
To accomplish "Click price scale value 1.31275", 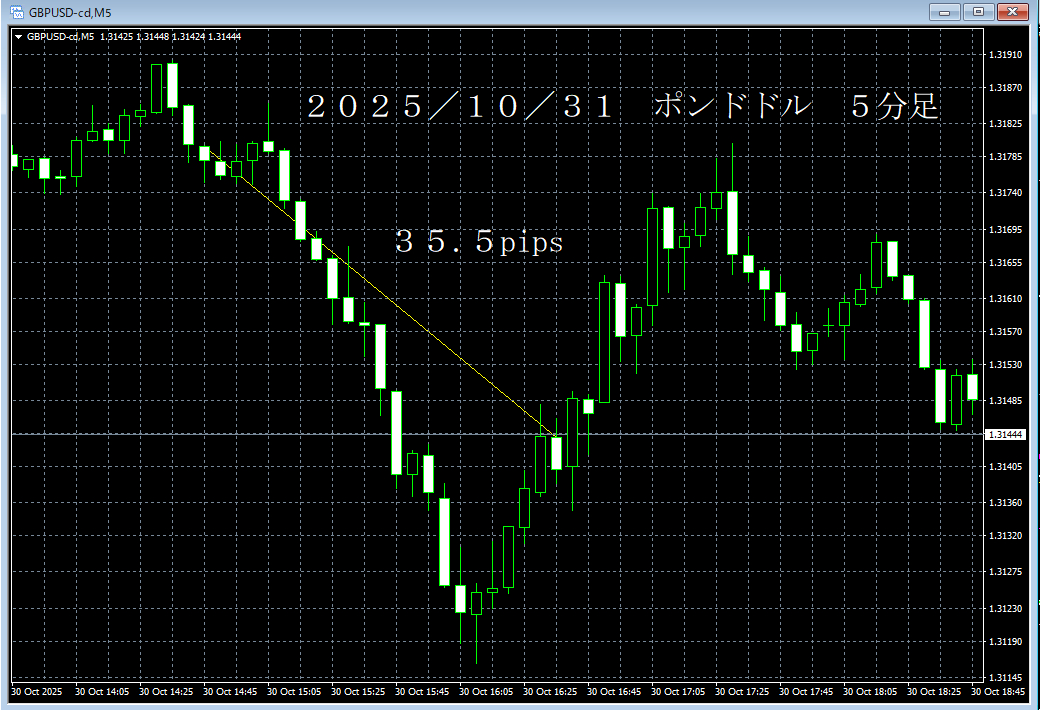I will point(1006,572).
